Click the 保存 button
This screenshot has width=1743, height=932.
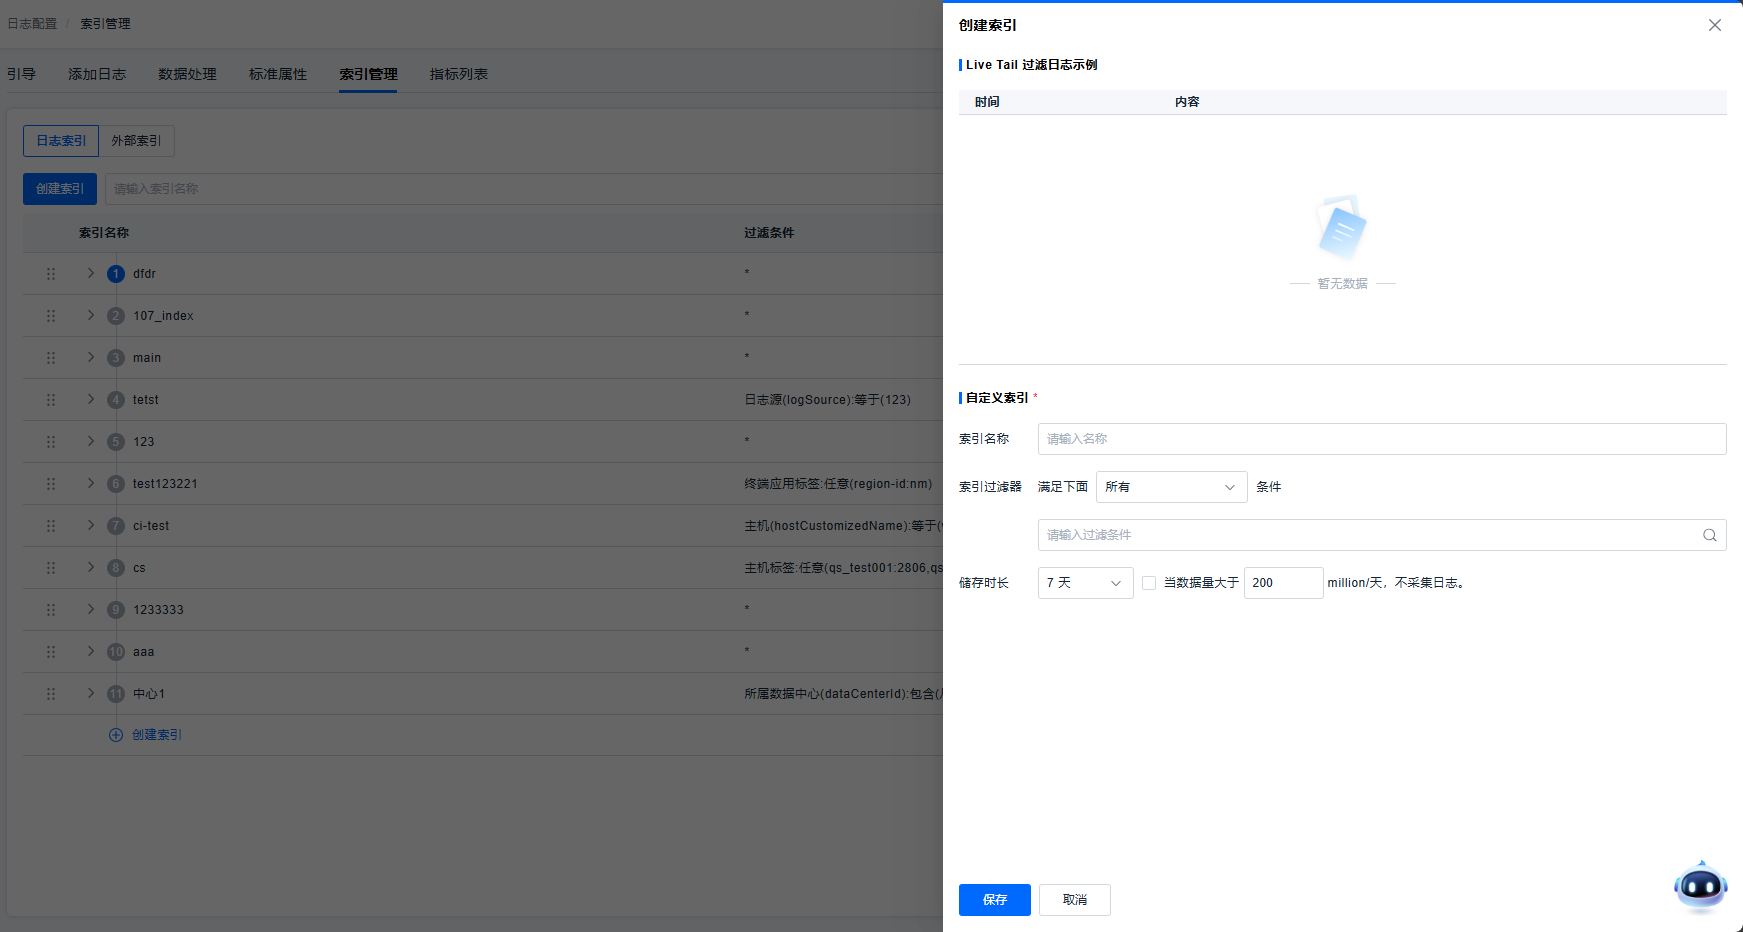tap(994, 900)
